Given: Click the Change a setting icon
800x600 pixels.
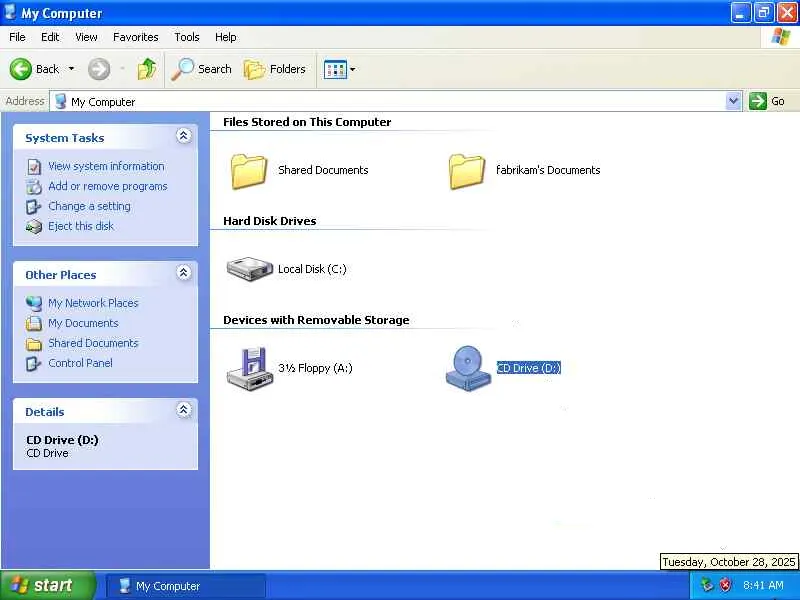Looking at the screenshot, I should click(x=34, y=207).
